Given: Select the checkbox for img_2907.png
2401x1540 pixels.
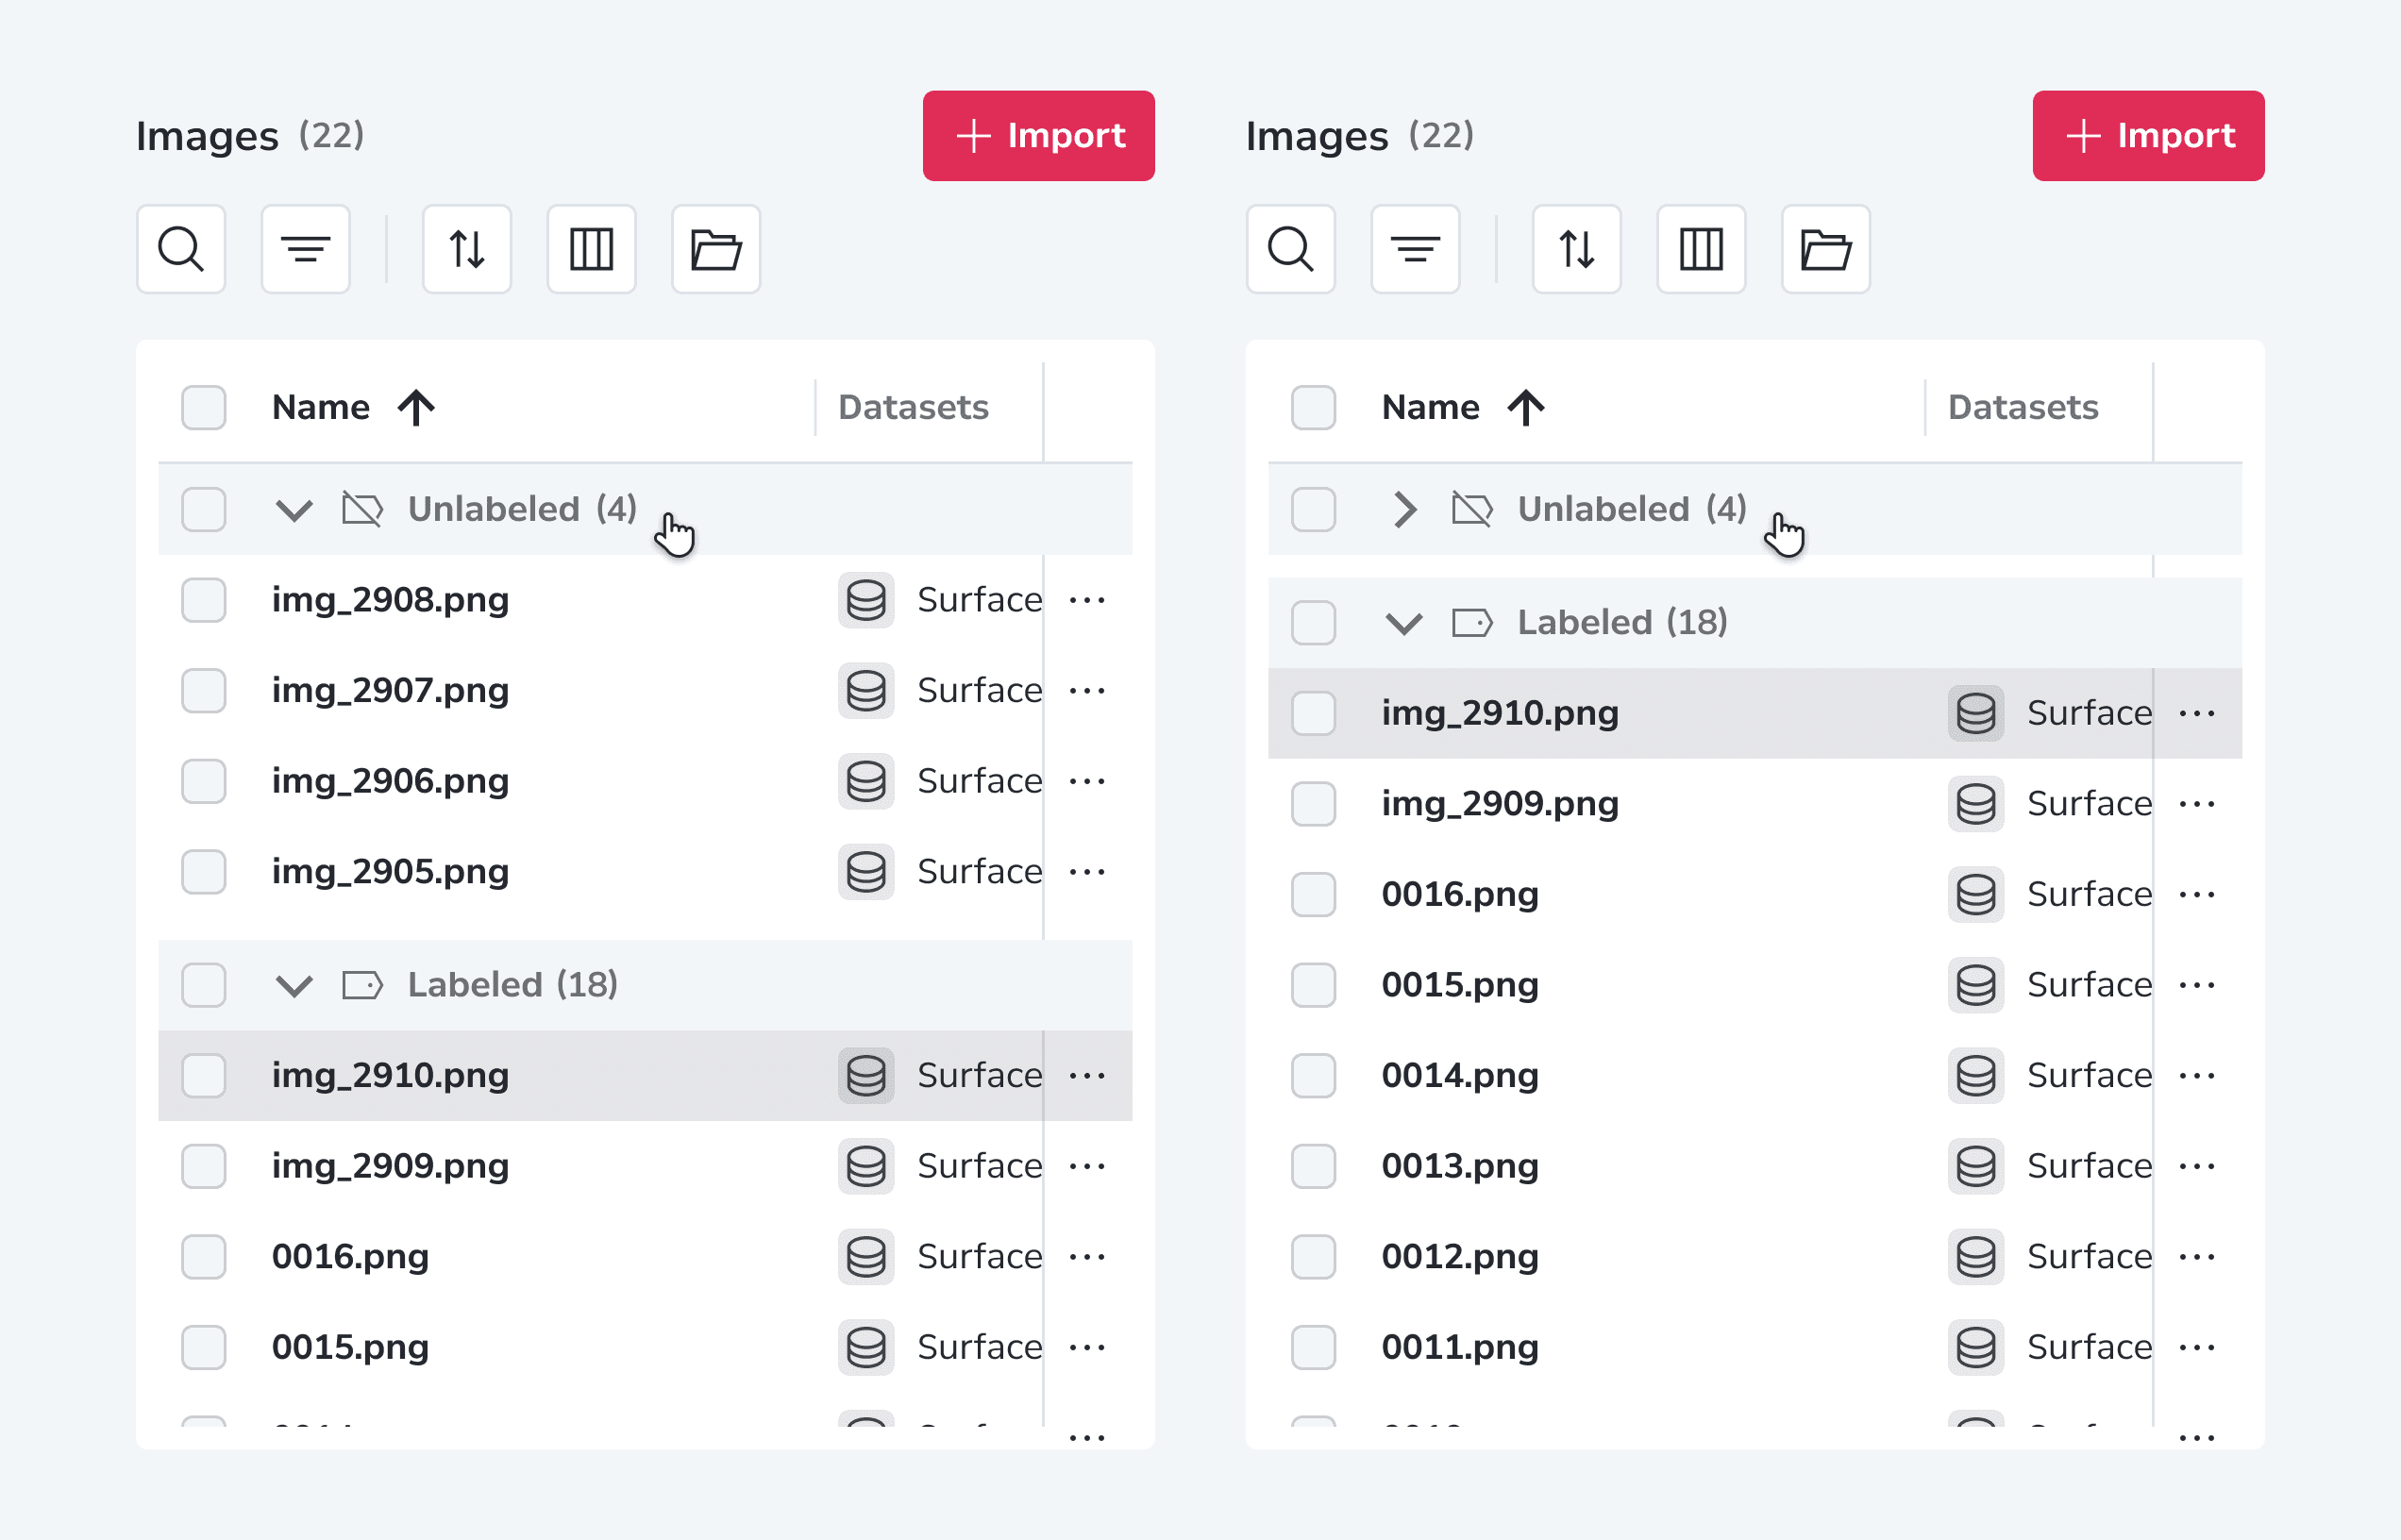Looking at the screenshot, I should [x=204, y=691].
